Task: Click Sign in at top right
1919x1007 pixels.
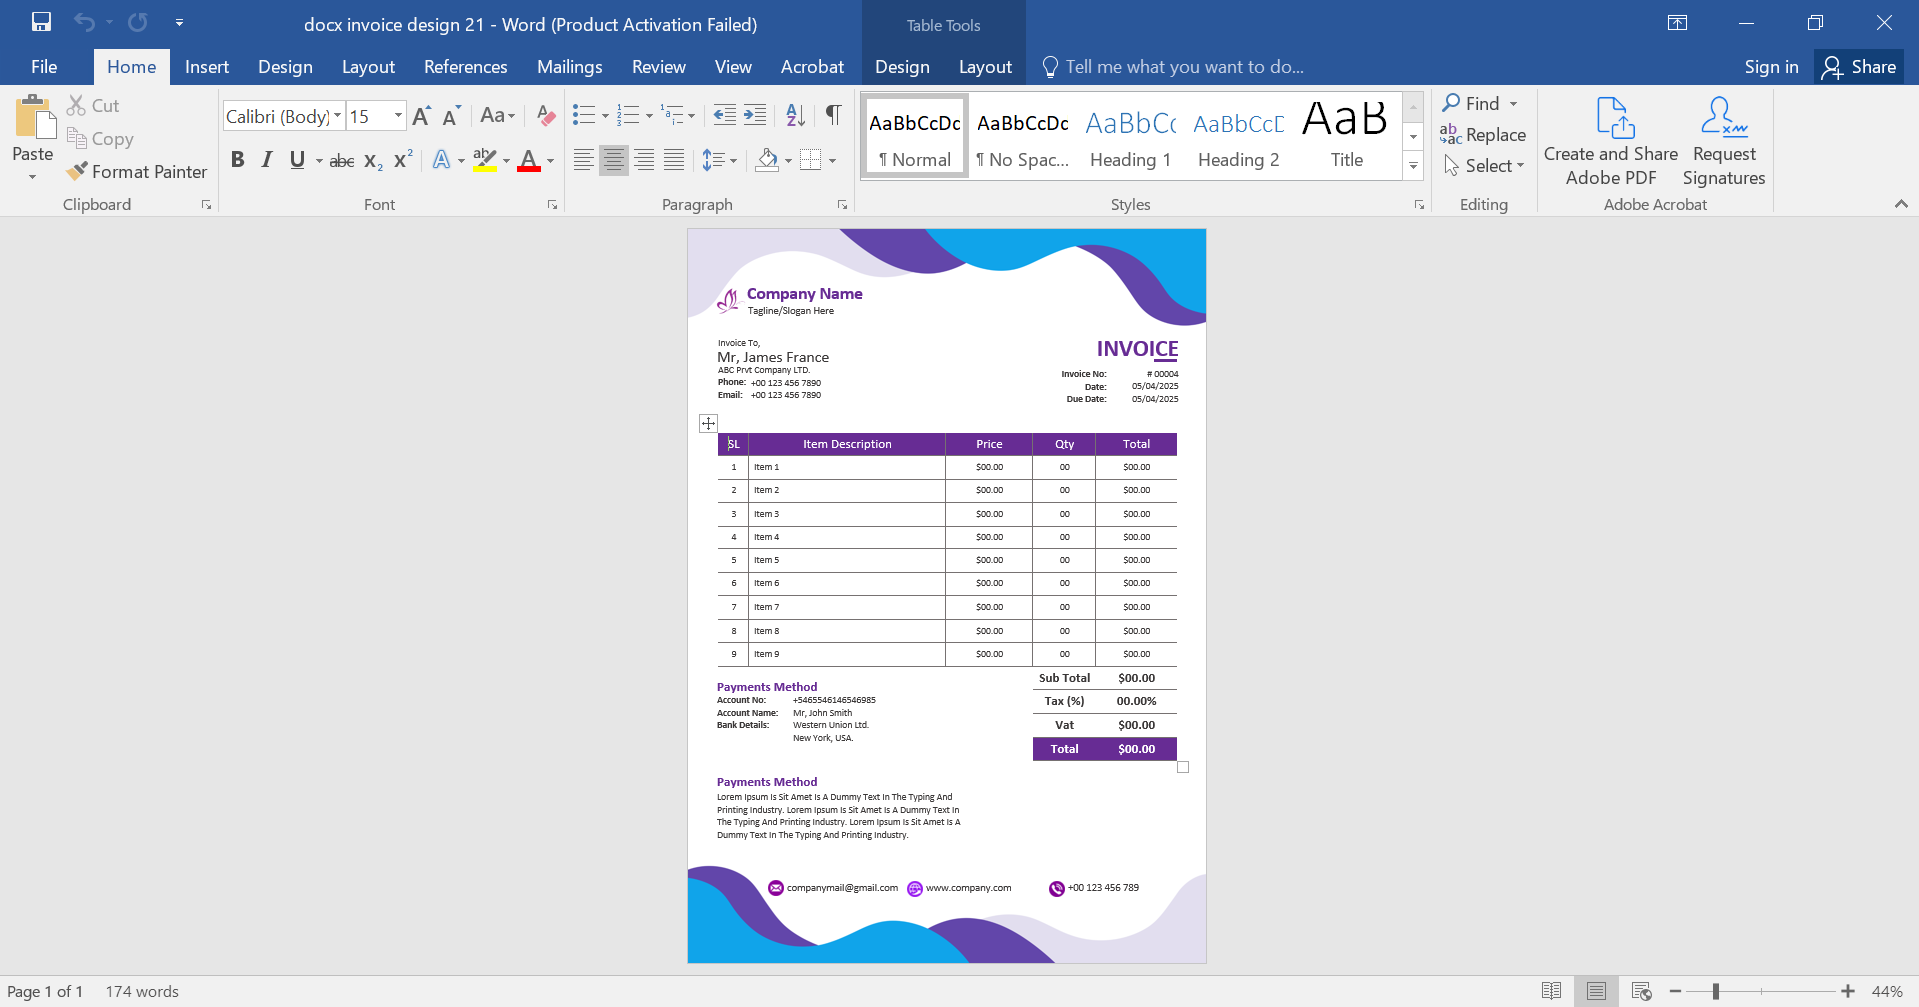Action: (x=1770, y=67)
